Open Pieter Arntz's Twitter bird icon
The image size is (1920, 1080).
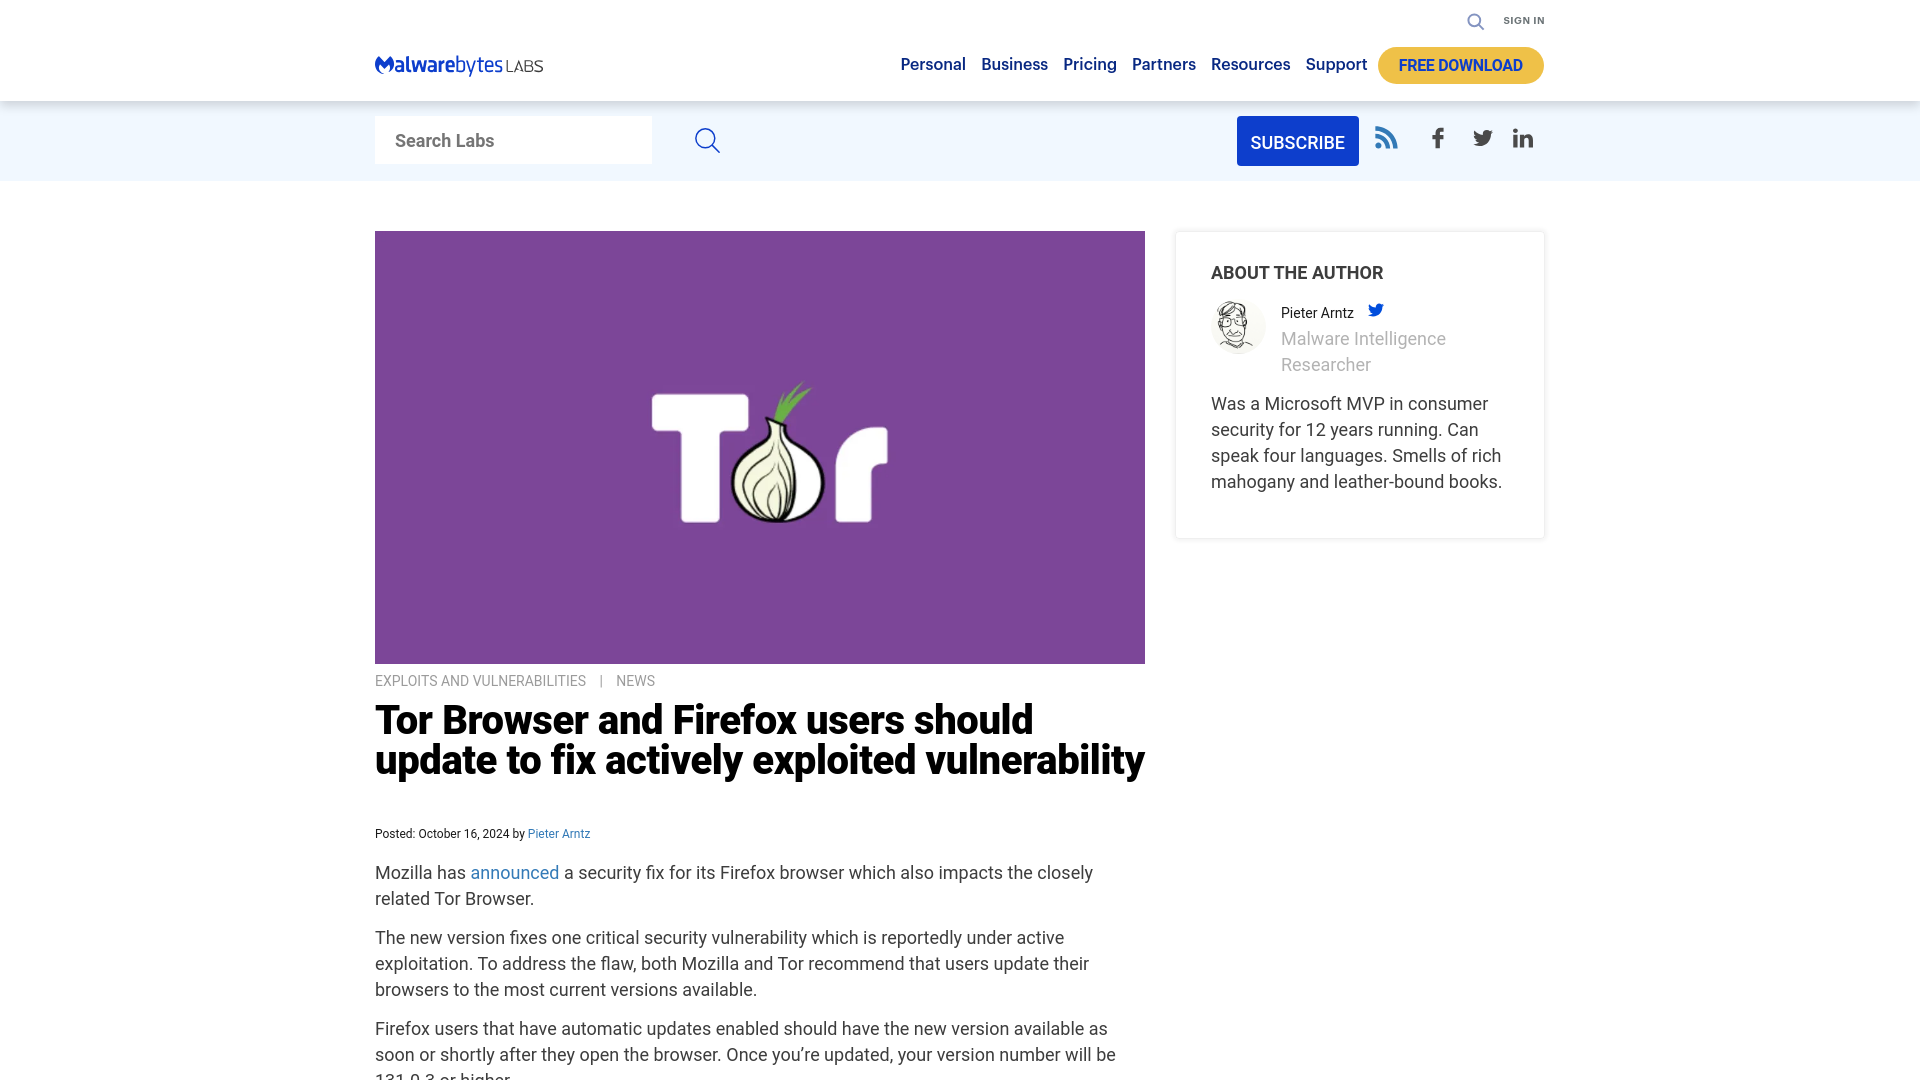pos(1376,310)
